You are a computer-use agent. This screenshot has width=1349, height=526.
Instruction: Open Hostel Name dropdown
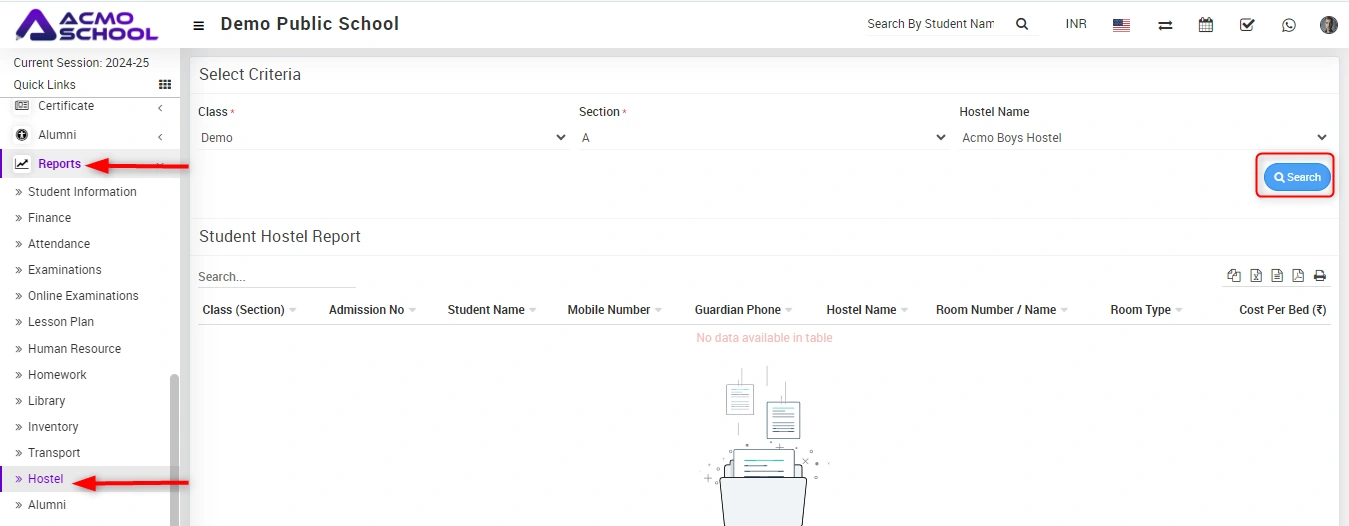(1144, 138)
